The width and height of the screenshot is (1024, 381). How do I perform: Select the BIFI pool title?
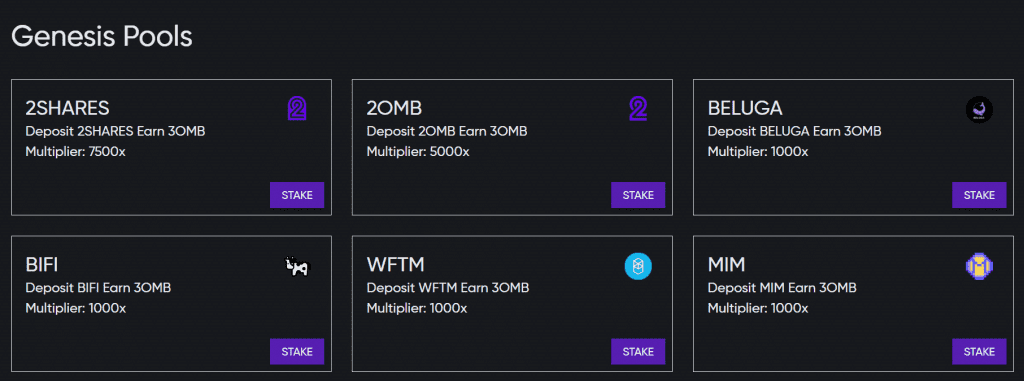point(42,265)
